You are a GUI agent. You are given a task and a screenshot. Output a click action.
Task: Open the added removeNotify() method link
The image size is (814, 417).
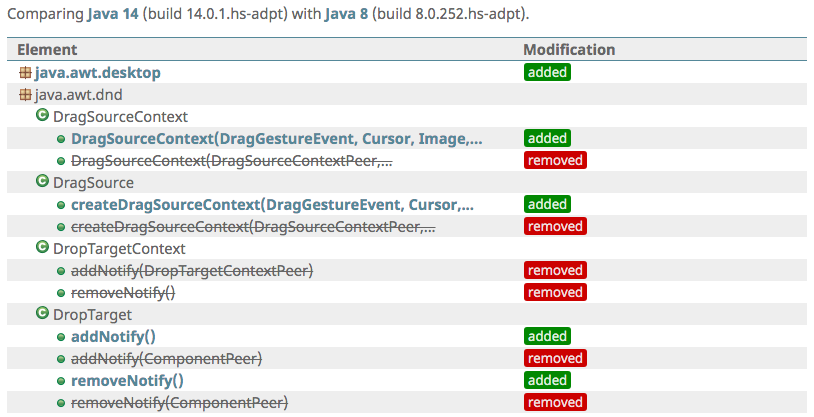point(127,381)
